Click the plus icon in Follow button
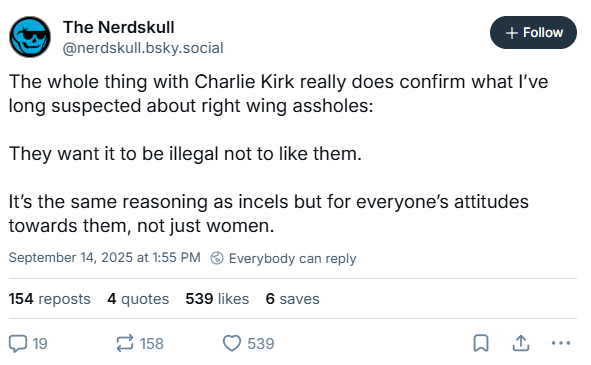 (x=511, y=33)
